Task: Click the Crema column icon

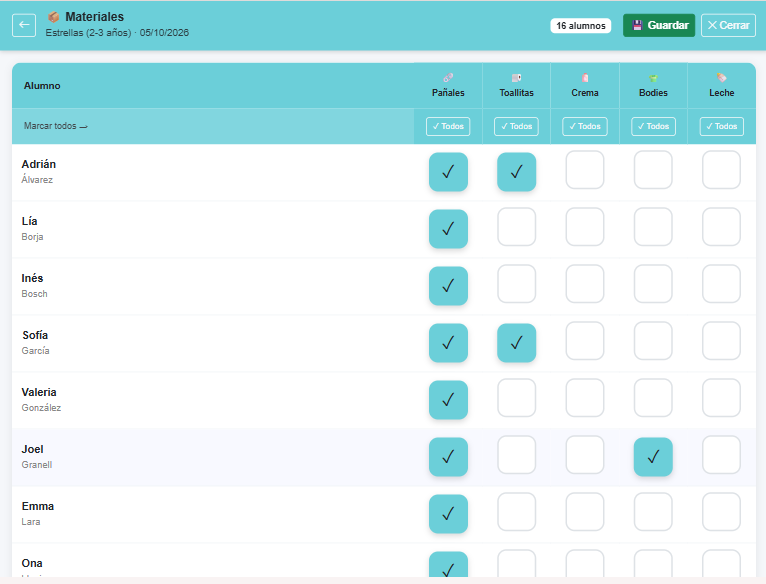Action: click(x=585, y=78)
